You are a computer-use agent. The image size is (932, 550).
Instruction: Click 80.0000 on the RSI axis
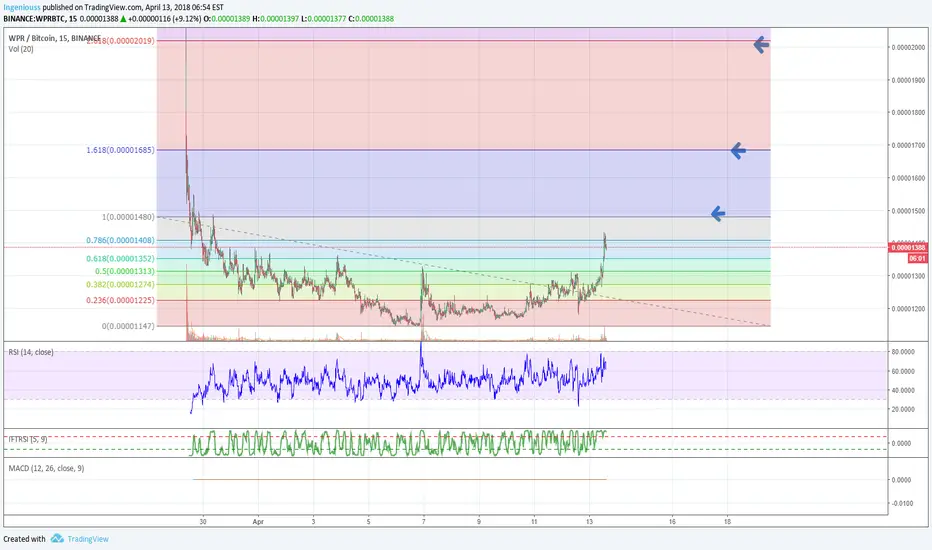tap(903, 351)
